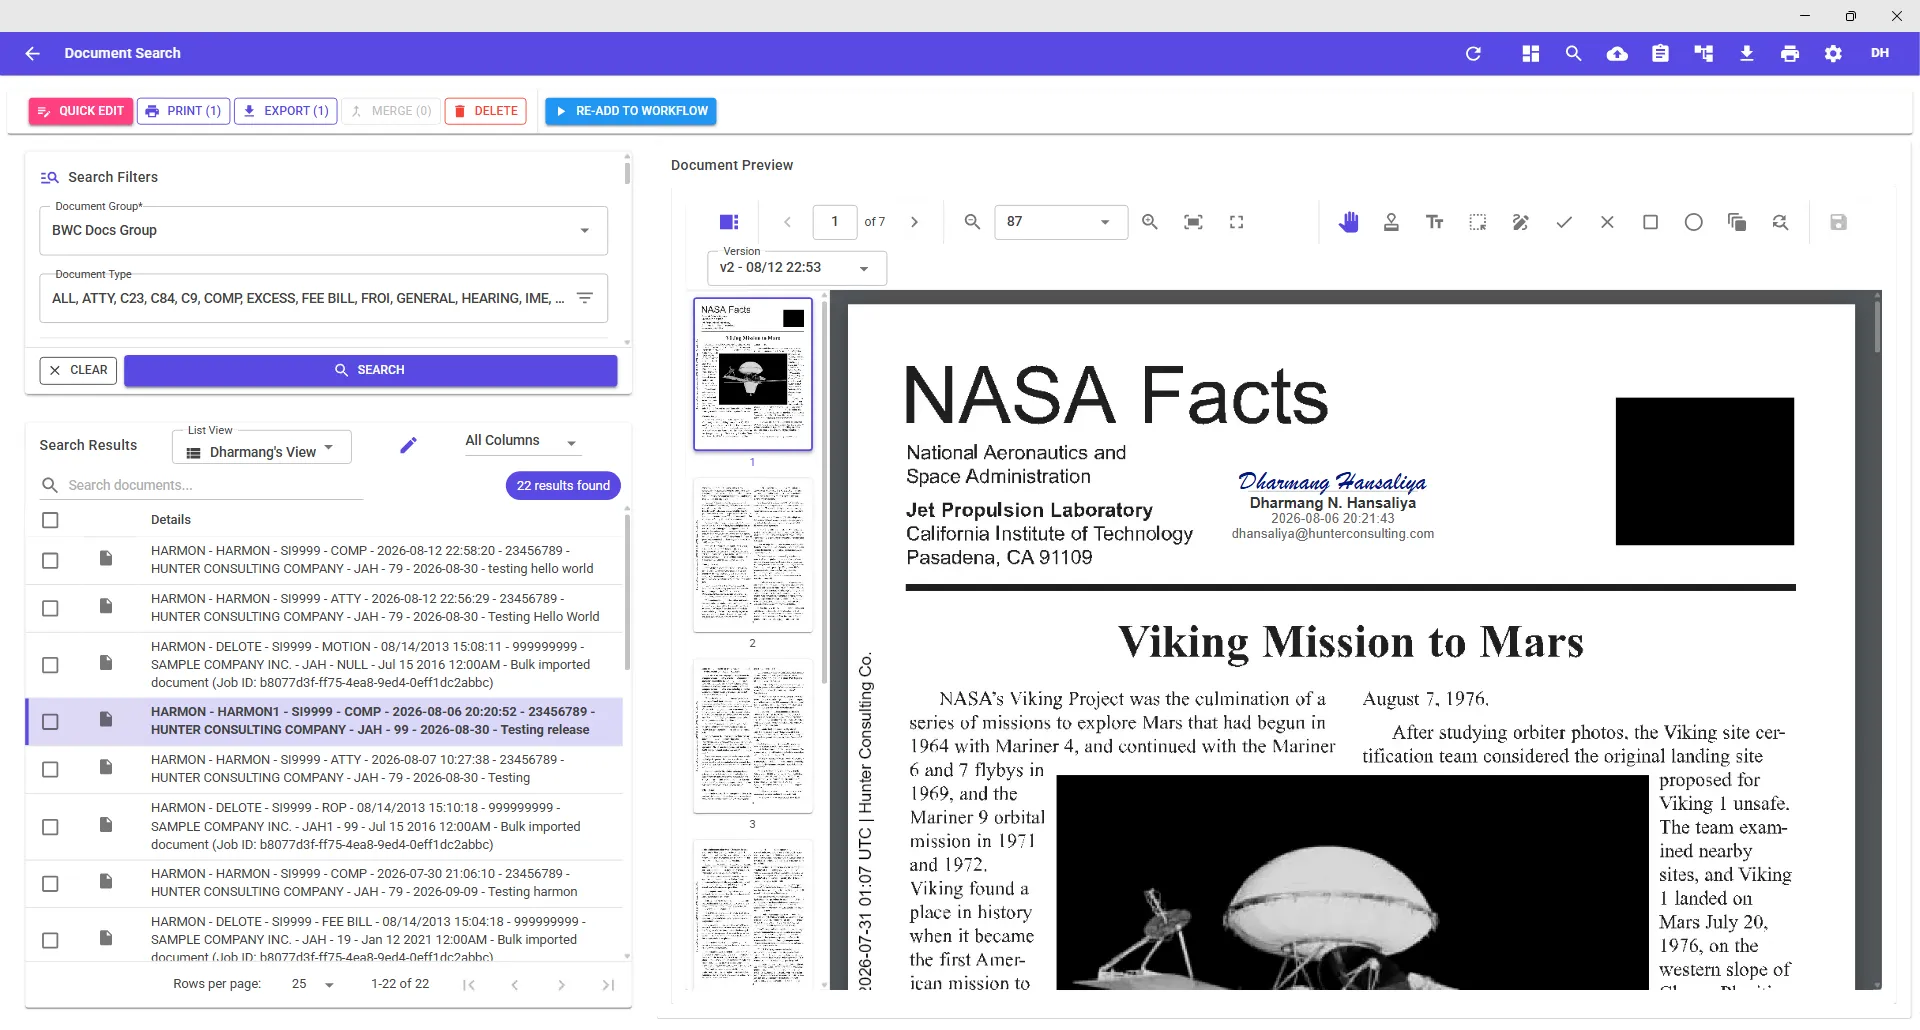
Task: Check the DELOTE ROP document row
Action: click(x=50, y=827)
